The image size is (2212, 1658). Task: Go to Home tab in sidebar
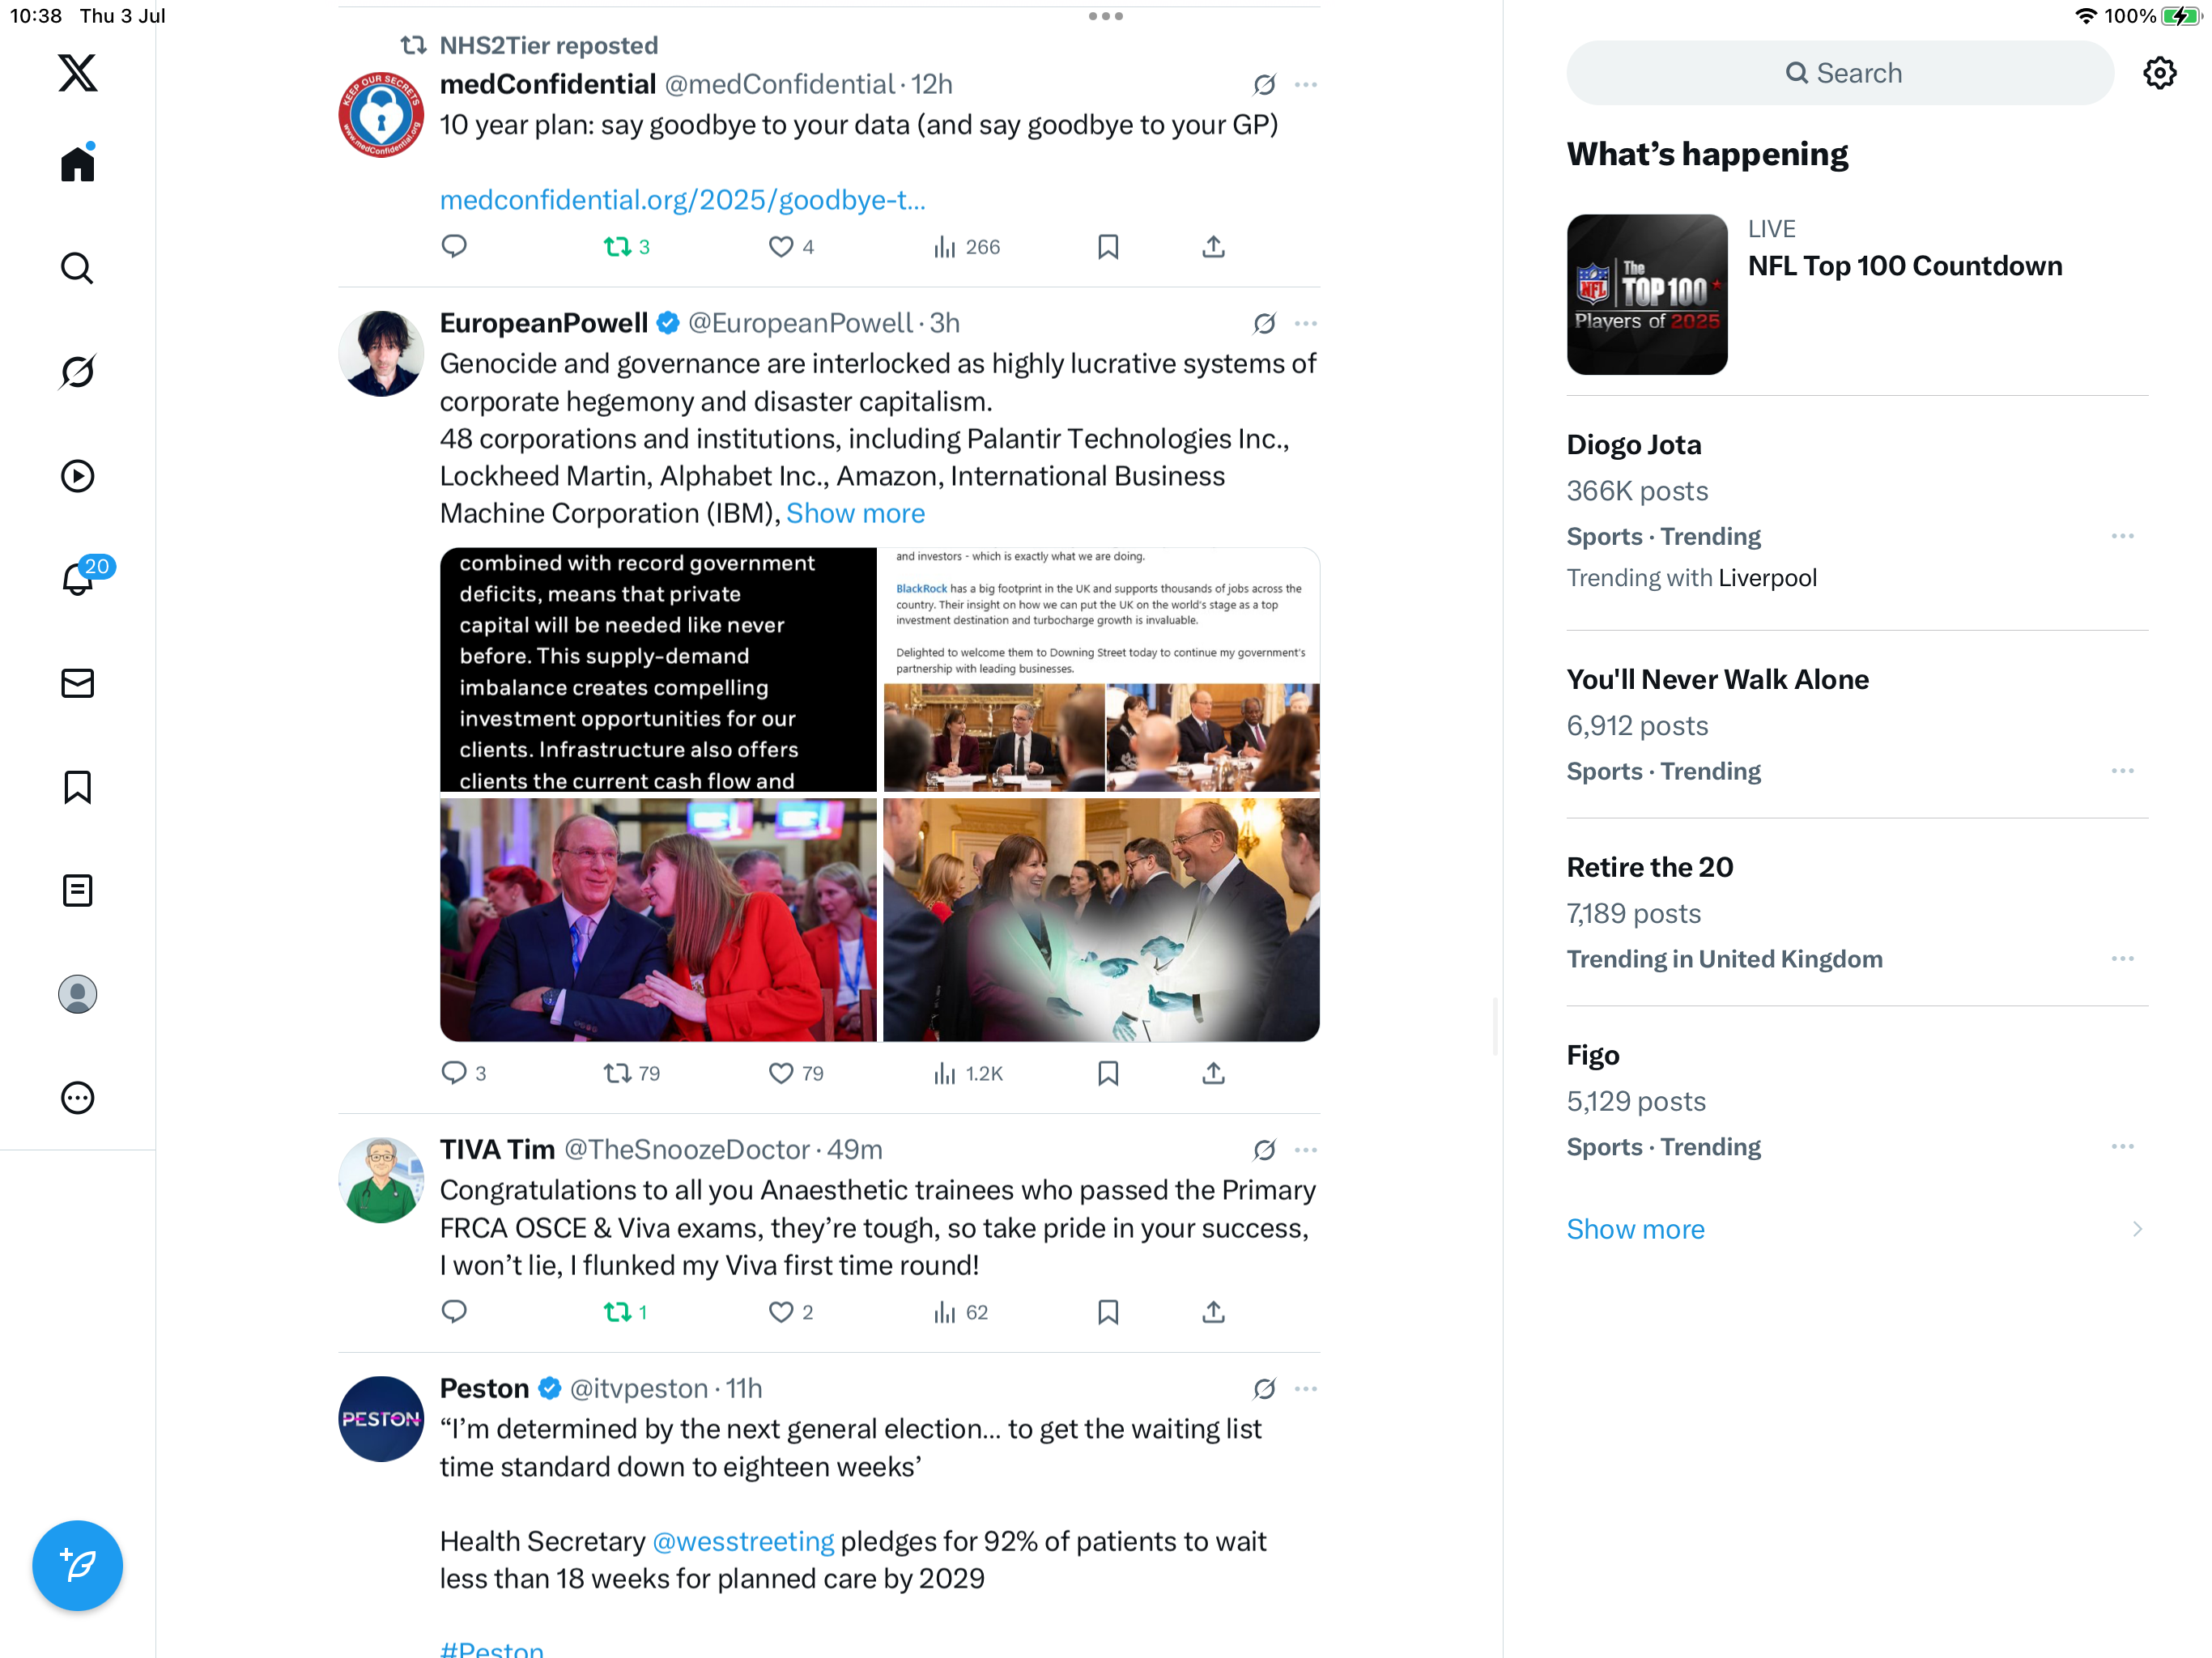tap(77, 163)
